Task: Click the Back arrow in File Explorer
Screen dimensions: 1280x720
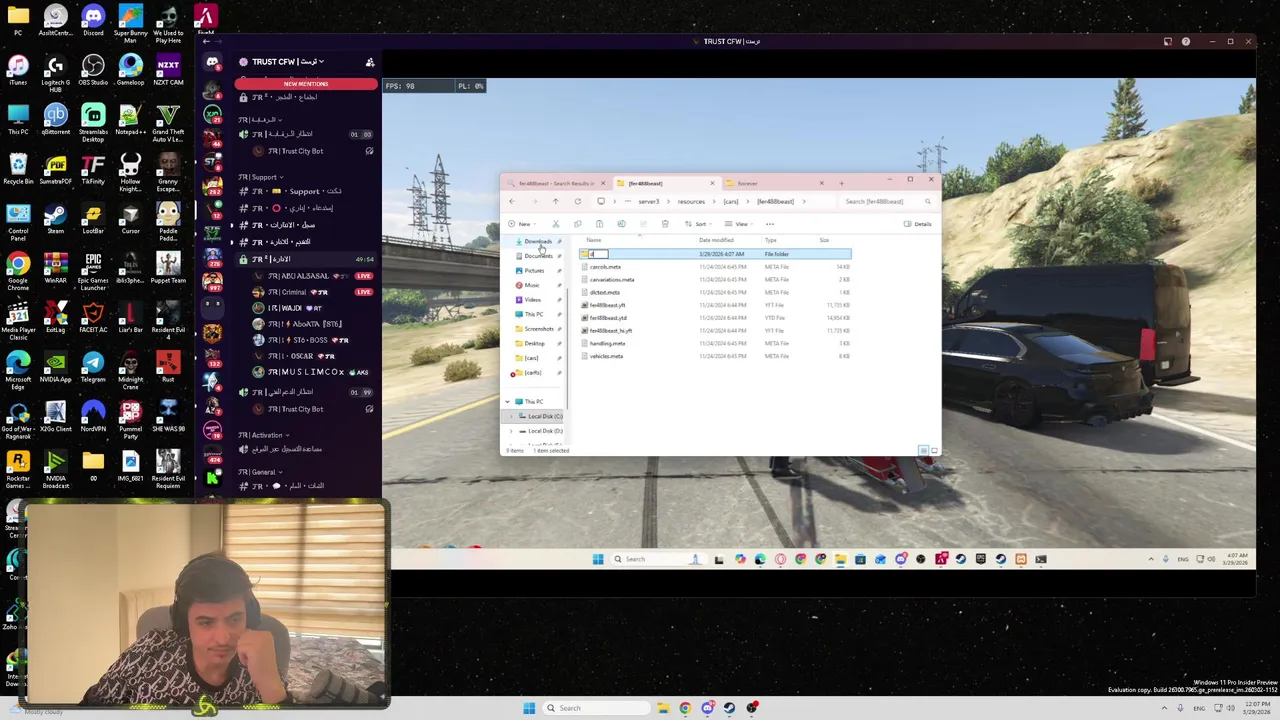Action: pyautogui.click(x=512, y=201)
